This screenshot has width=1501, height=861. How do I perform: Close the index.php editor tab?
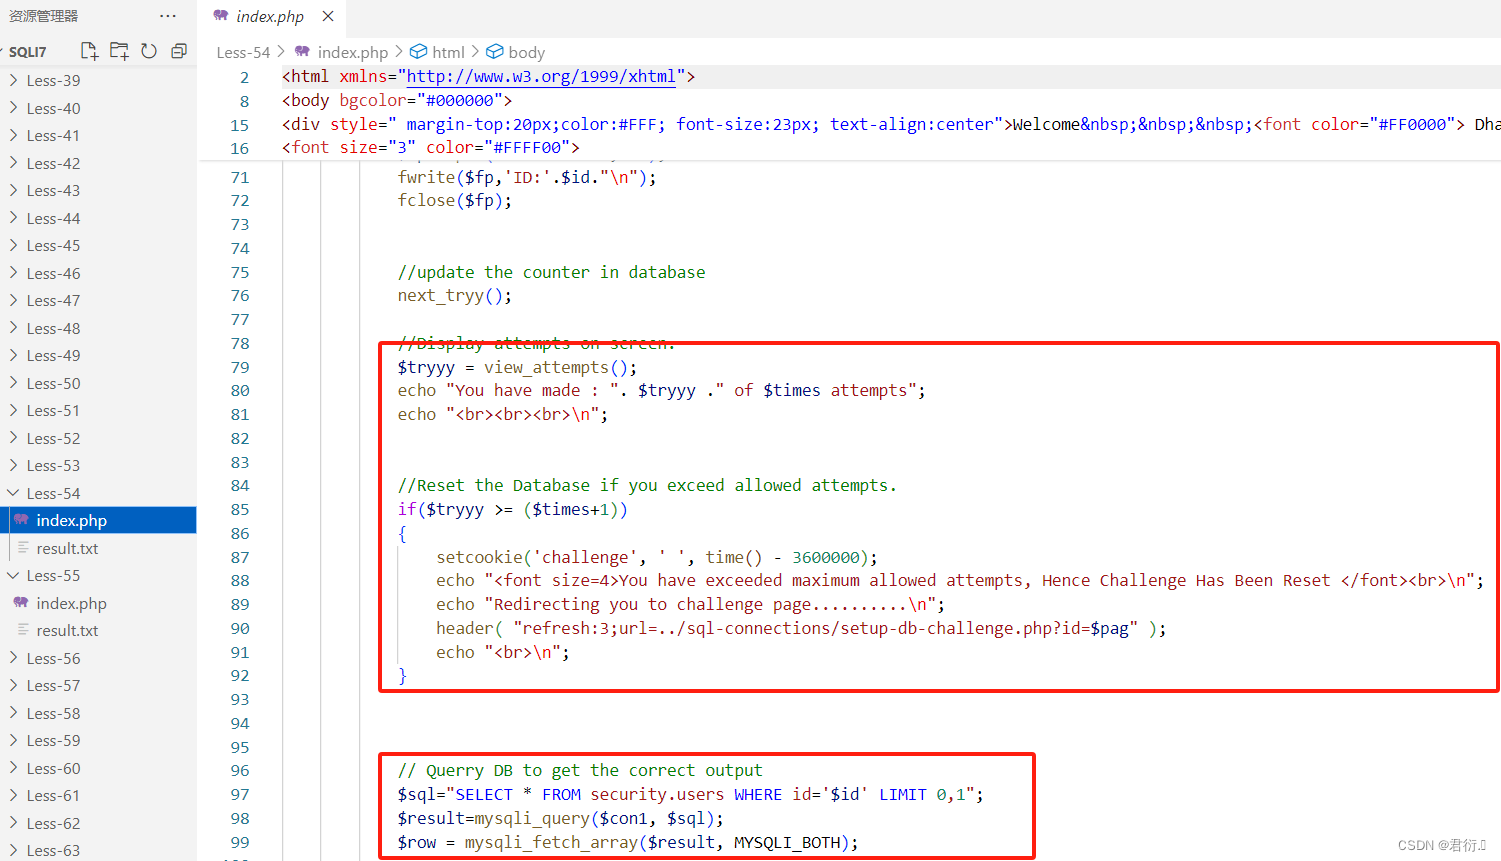click(x=328, y=16)
